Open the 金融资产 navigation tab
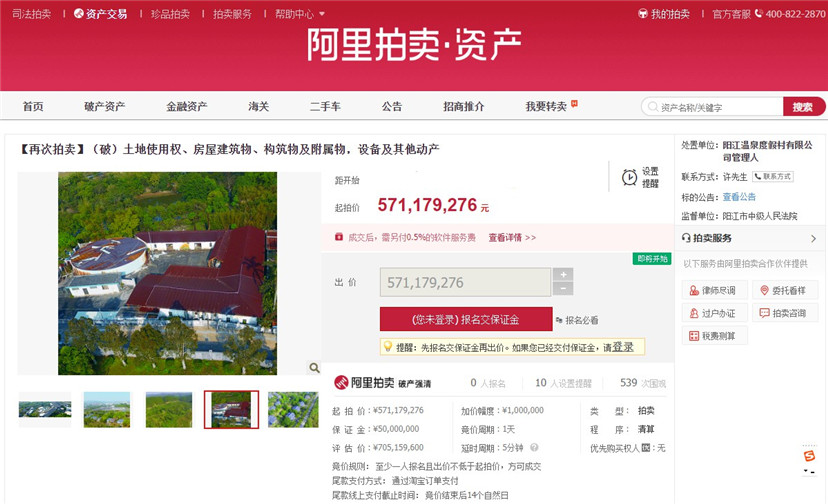Image resolution: width=828 pixels, height=504 pixels. [x=186, y=107]
